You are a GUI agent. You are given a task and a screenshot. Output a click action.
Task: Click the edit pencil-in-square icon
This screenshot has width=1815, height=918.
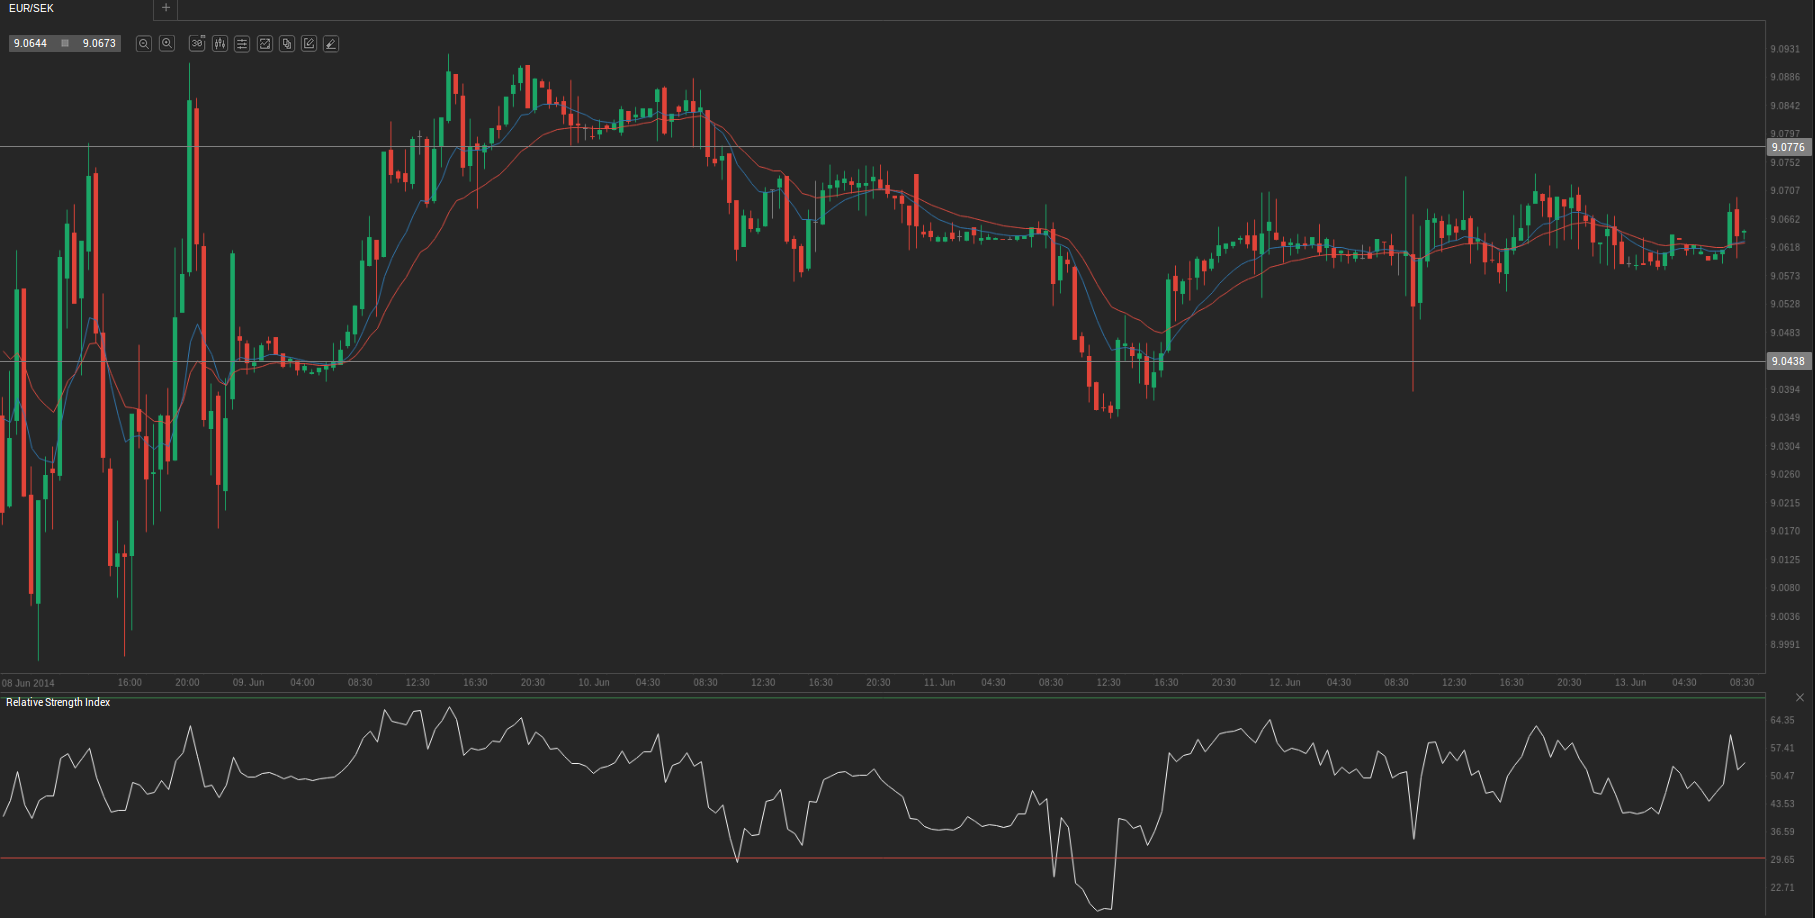(309, 44)
